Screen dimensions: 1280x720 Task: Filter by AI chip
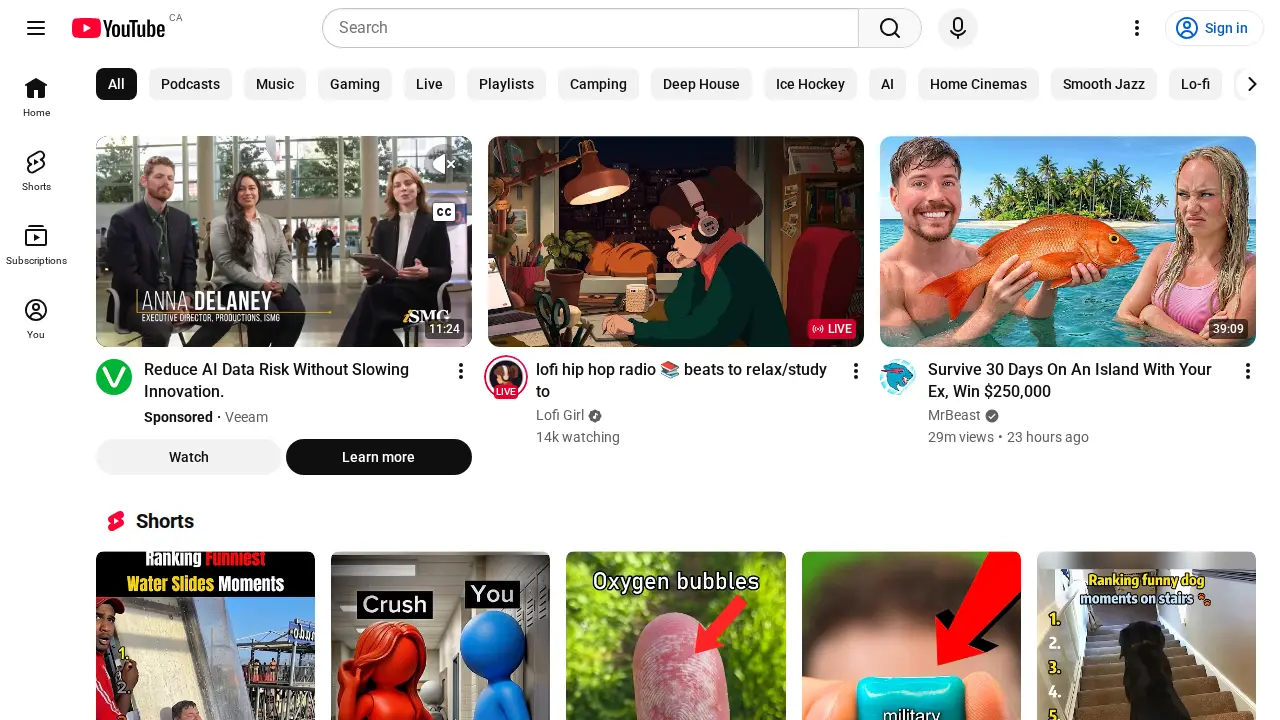point(887,84)
